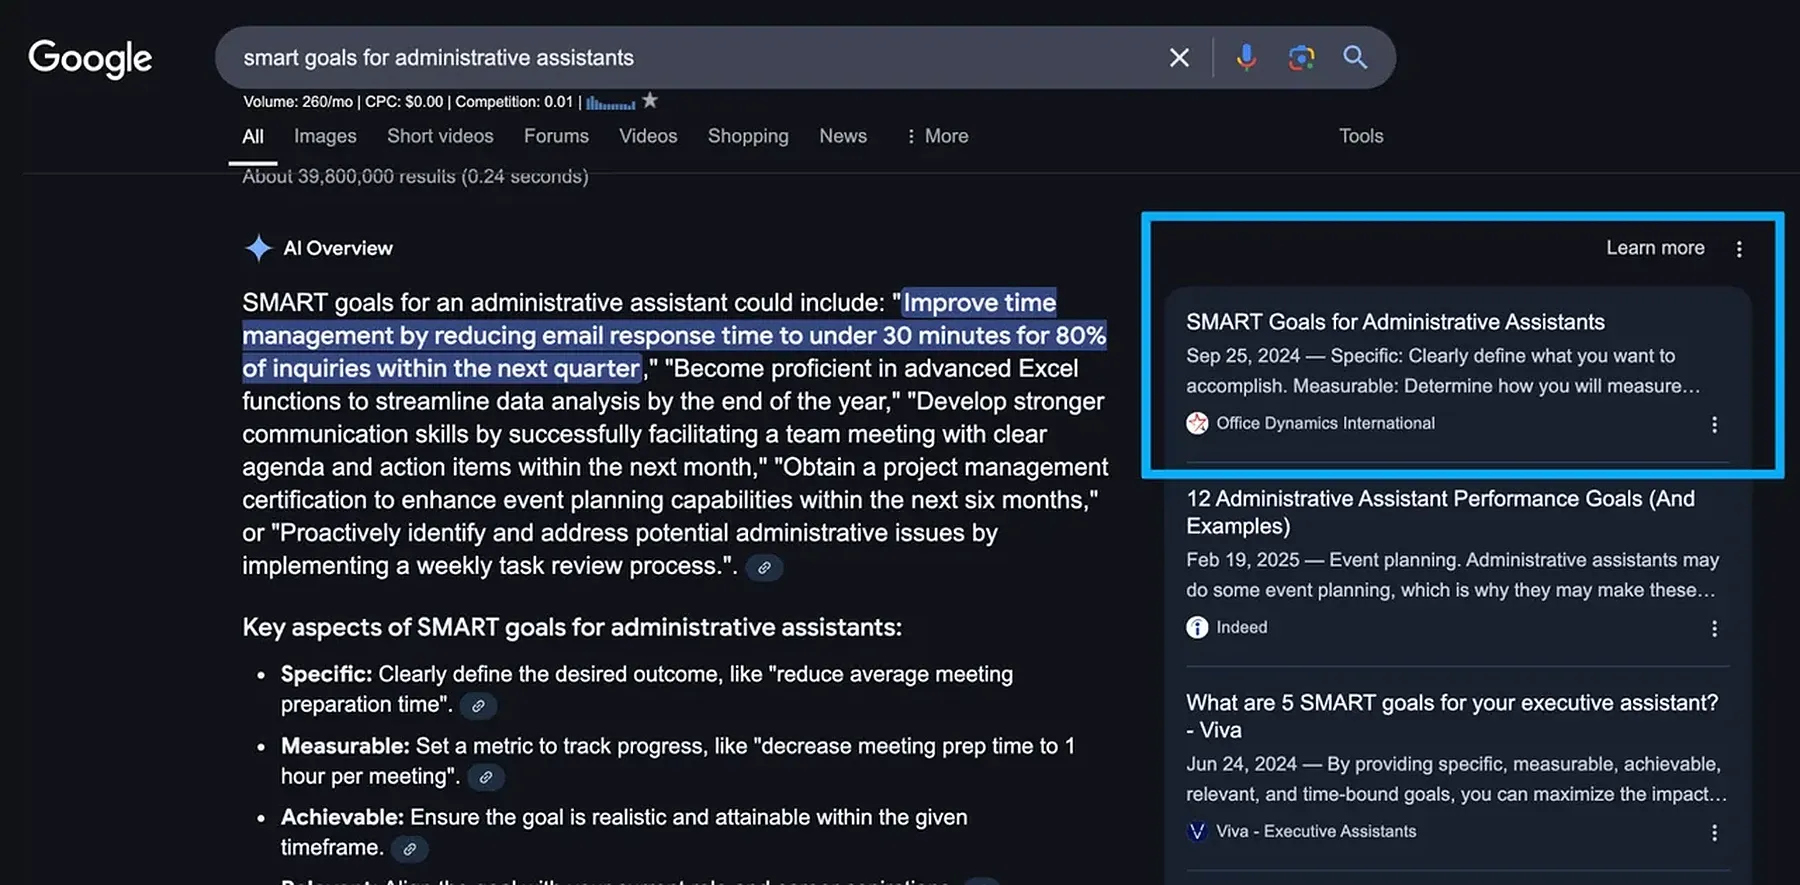Open the three-dot menu beside Learn more

(1739, 249)
